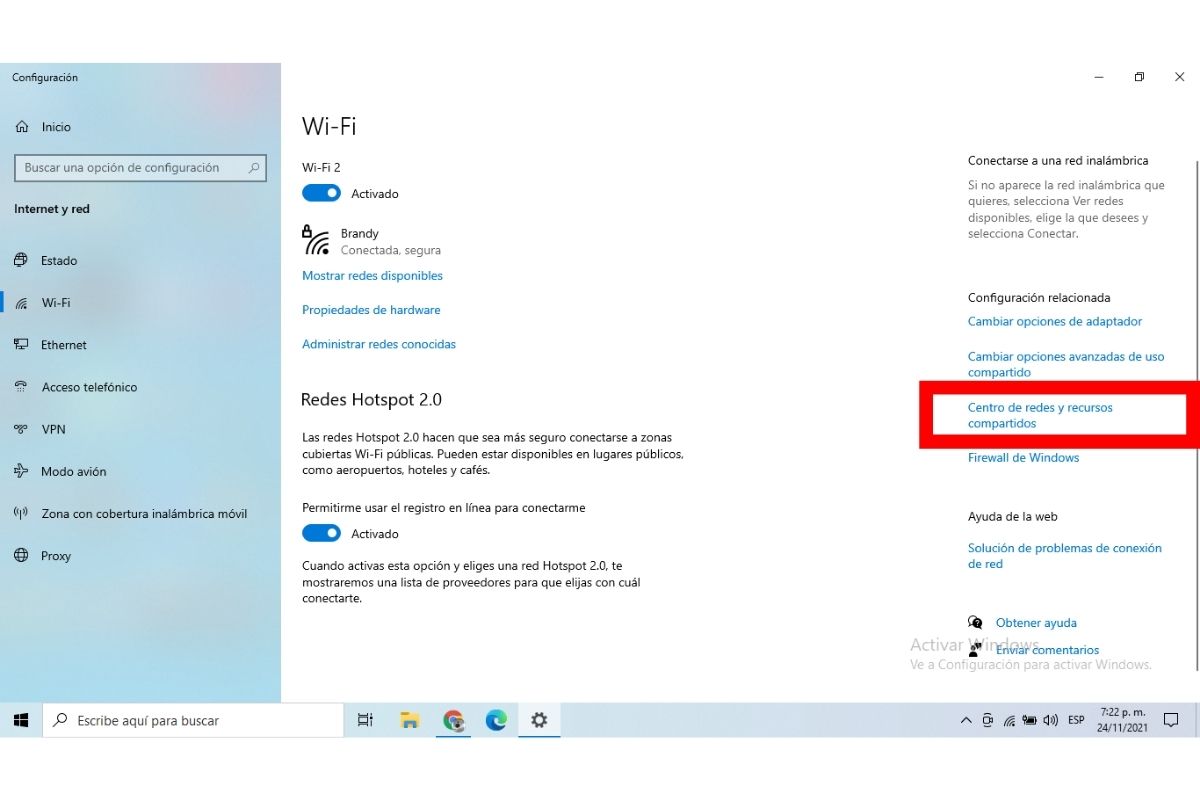Click Cambiar opciones avanzadas de uso compartido
Image resolution: width=1200 pixels, height=800 pixels.
pos(1066,364)
